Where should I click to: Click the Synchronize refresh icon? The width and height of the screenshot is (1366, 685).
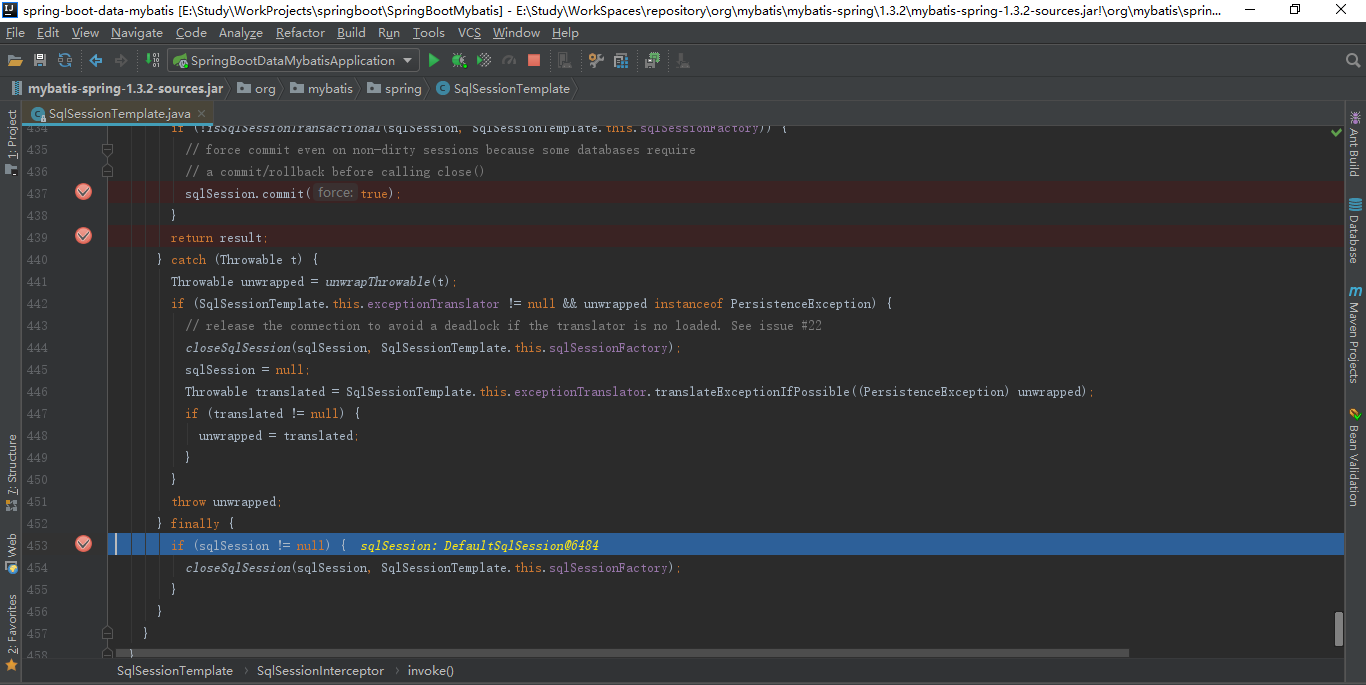[65, 61]
